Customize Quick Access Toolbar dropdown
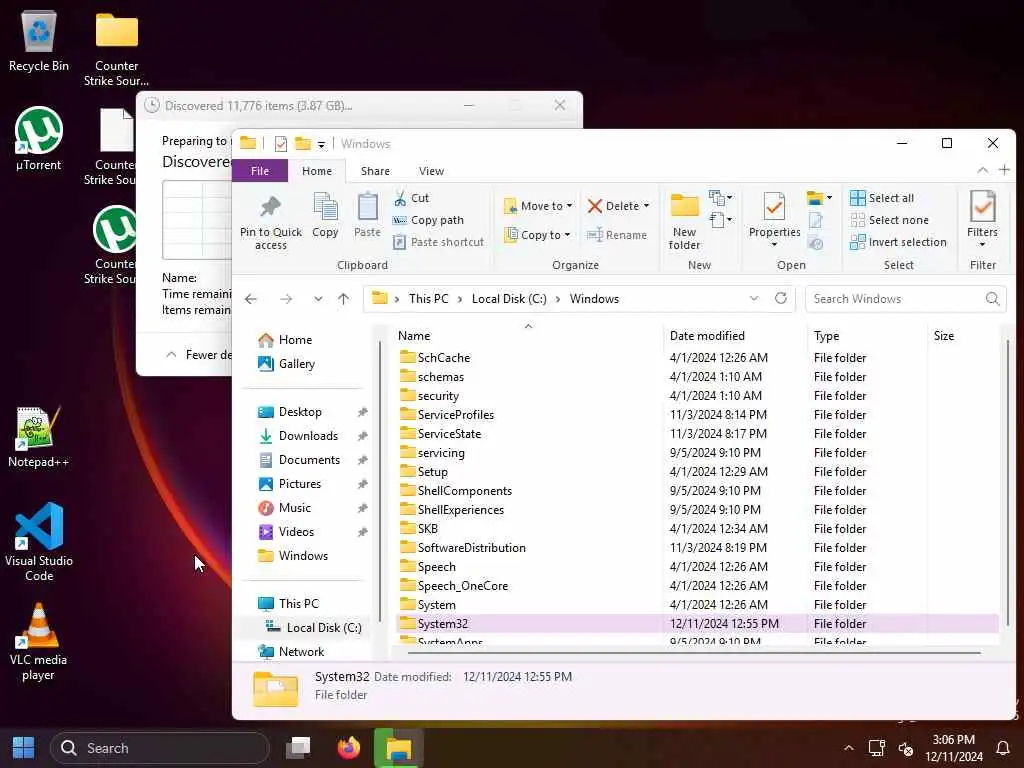Viewport: 1024px width, 768px height. (x=321, y=144)
